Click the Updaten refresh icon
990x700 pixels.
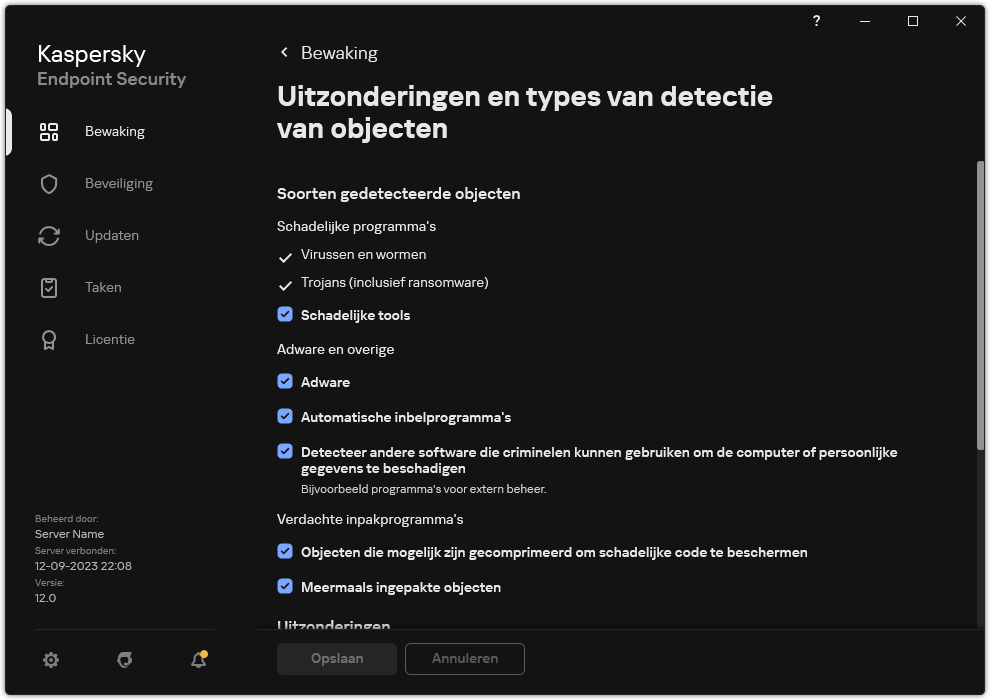(x=49, y=235)
